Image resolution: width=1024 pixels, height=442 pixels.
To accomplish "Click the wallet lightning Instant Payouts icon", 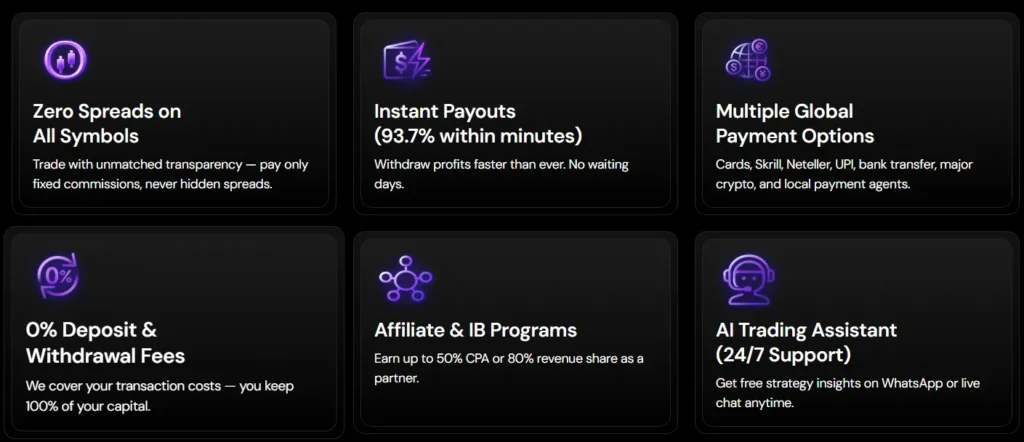I will tap(406, 61).
